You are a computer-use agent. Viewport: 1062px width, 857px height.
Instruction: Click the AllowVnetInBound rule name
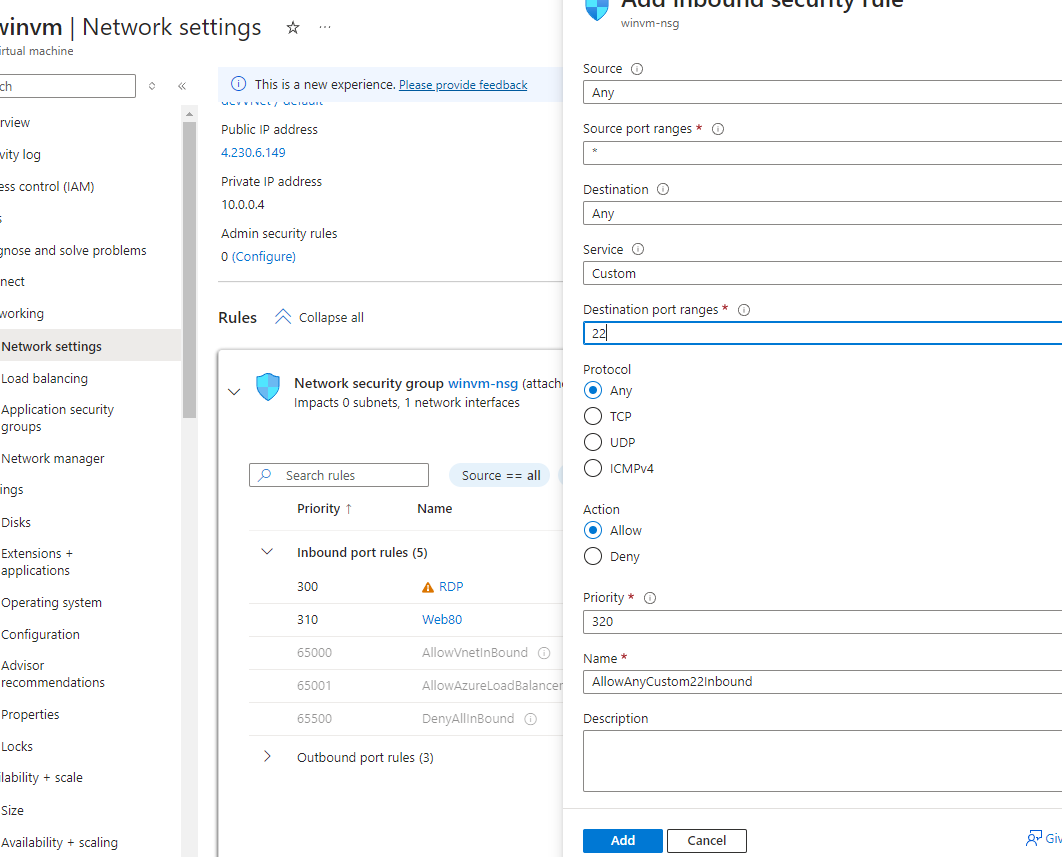click(475, 652)
